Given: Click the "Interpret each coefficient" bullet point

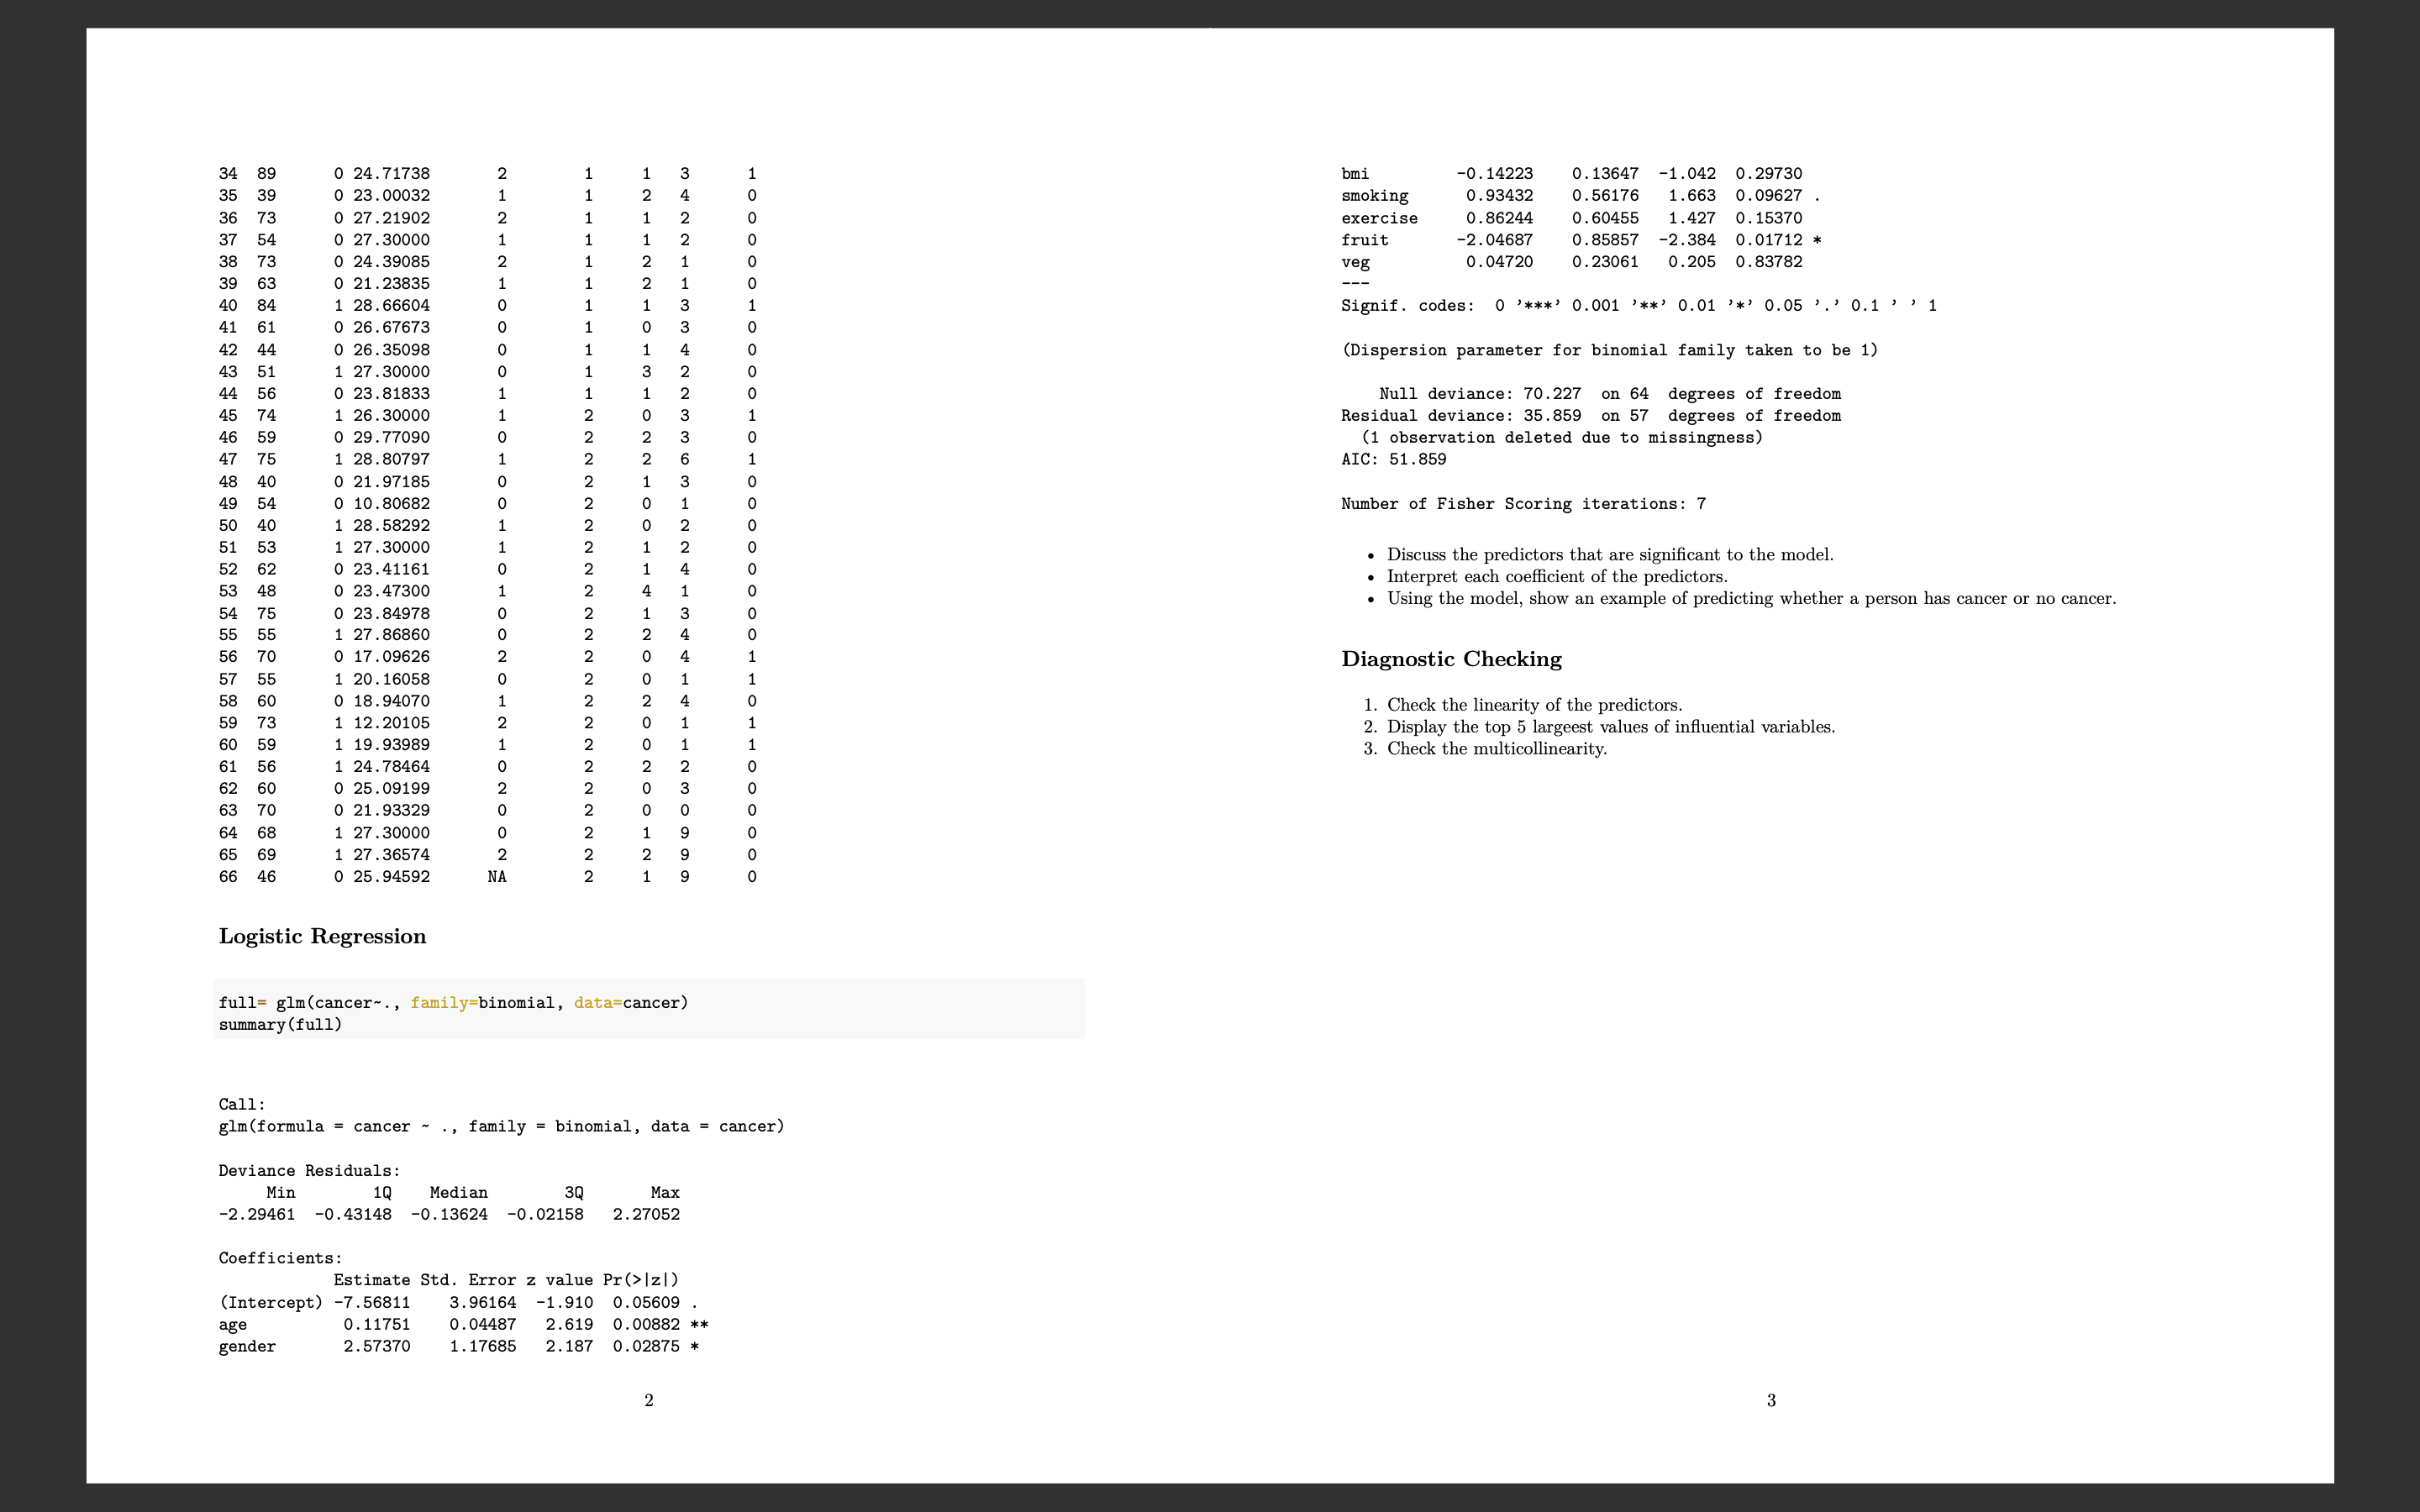Looking at the screenshot, I should (1556, 577).
